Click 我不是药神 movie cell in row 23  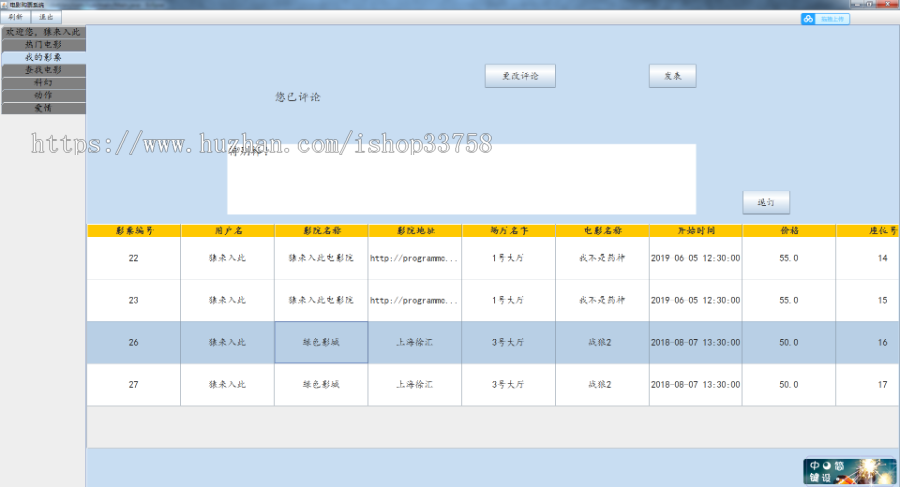(602, 300)
